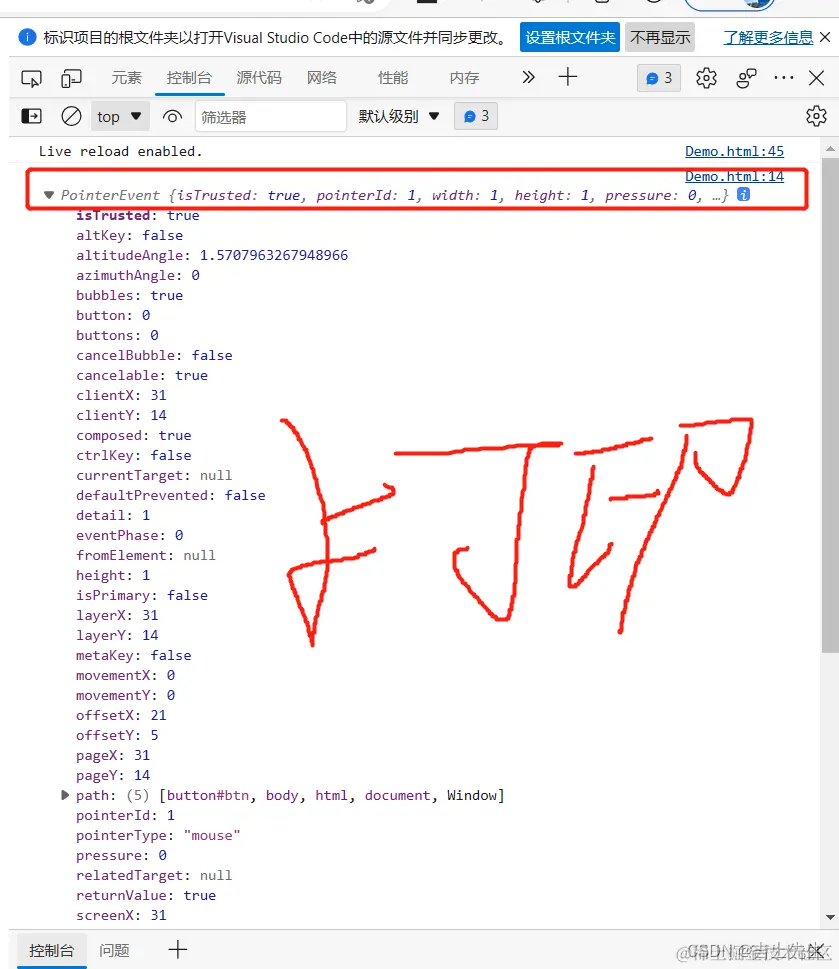Expand the path array triangle
Image resolution: width=839 pixels, height=969 pixels.
pyautogui.click(x=65, y=795)
